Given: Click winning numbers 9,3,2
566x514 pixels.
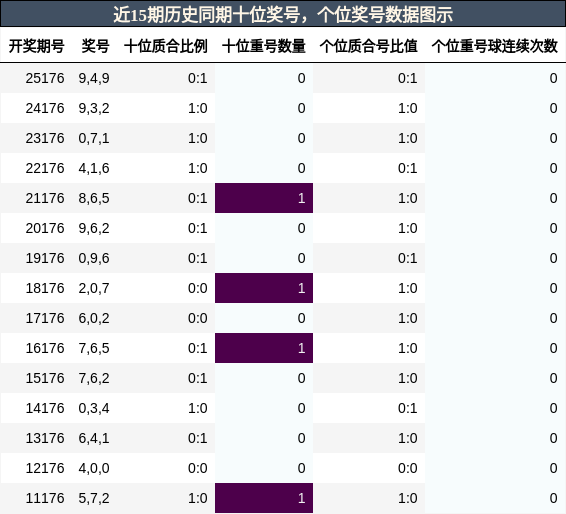Looking at the screenshot, I should point(94,109).
